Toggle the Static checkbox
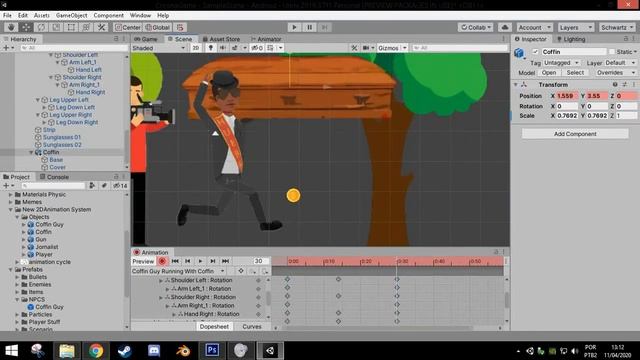Screen dimensions: 640x360 [611, 52]
